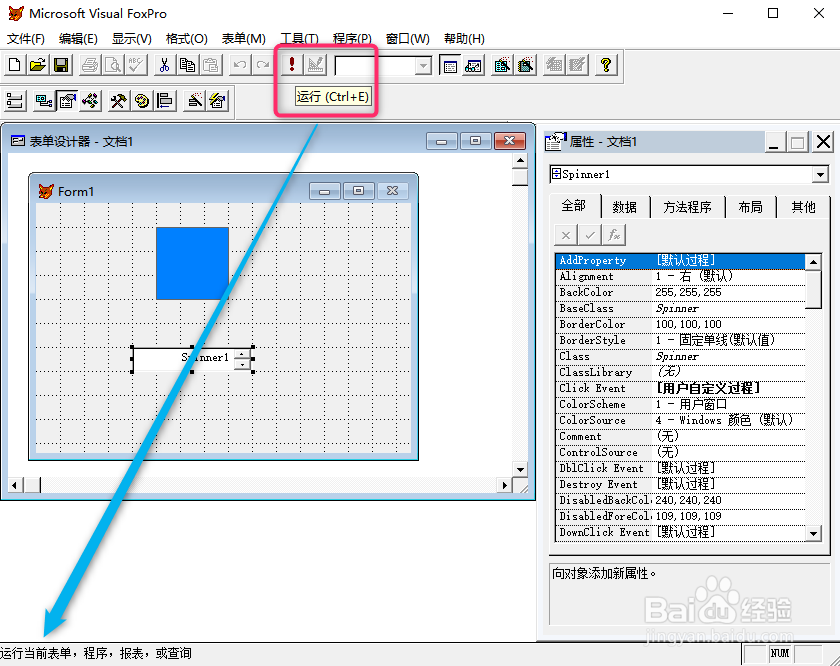Switch to the 数据 properties tab
840x666 pixels.
tap(625, 207)
